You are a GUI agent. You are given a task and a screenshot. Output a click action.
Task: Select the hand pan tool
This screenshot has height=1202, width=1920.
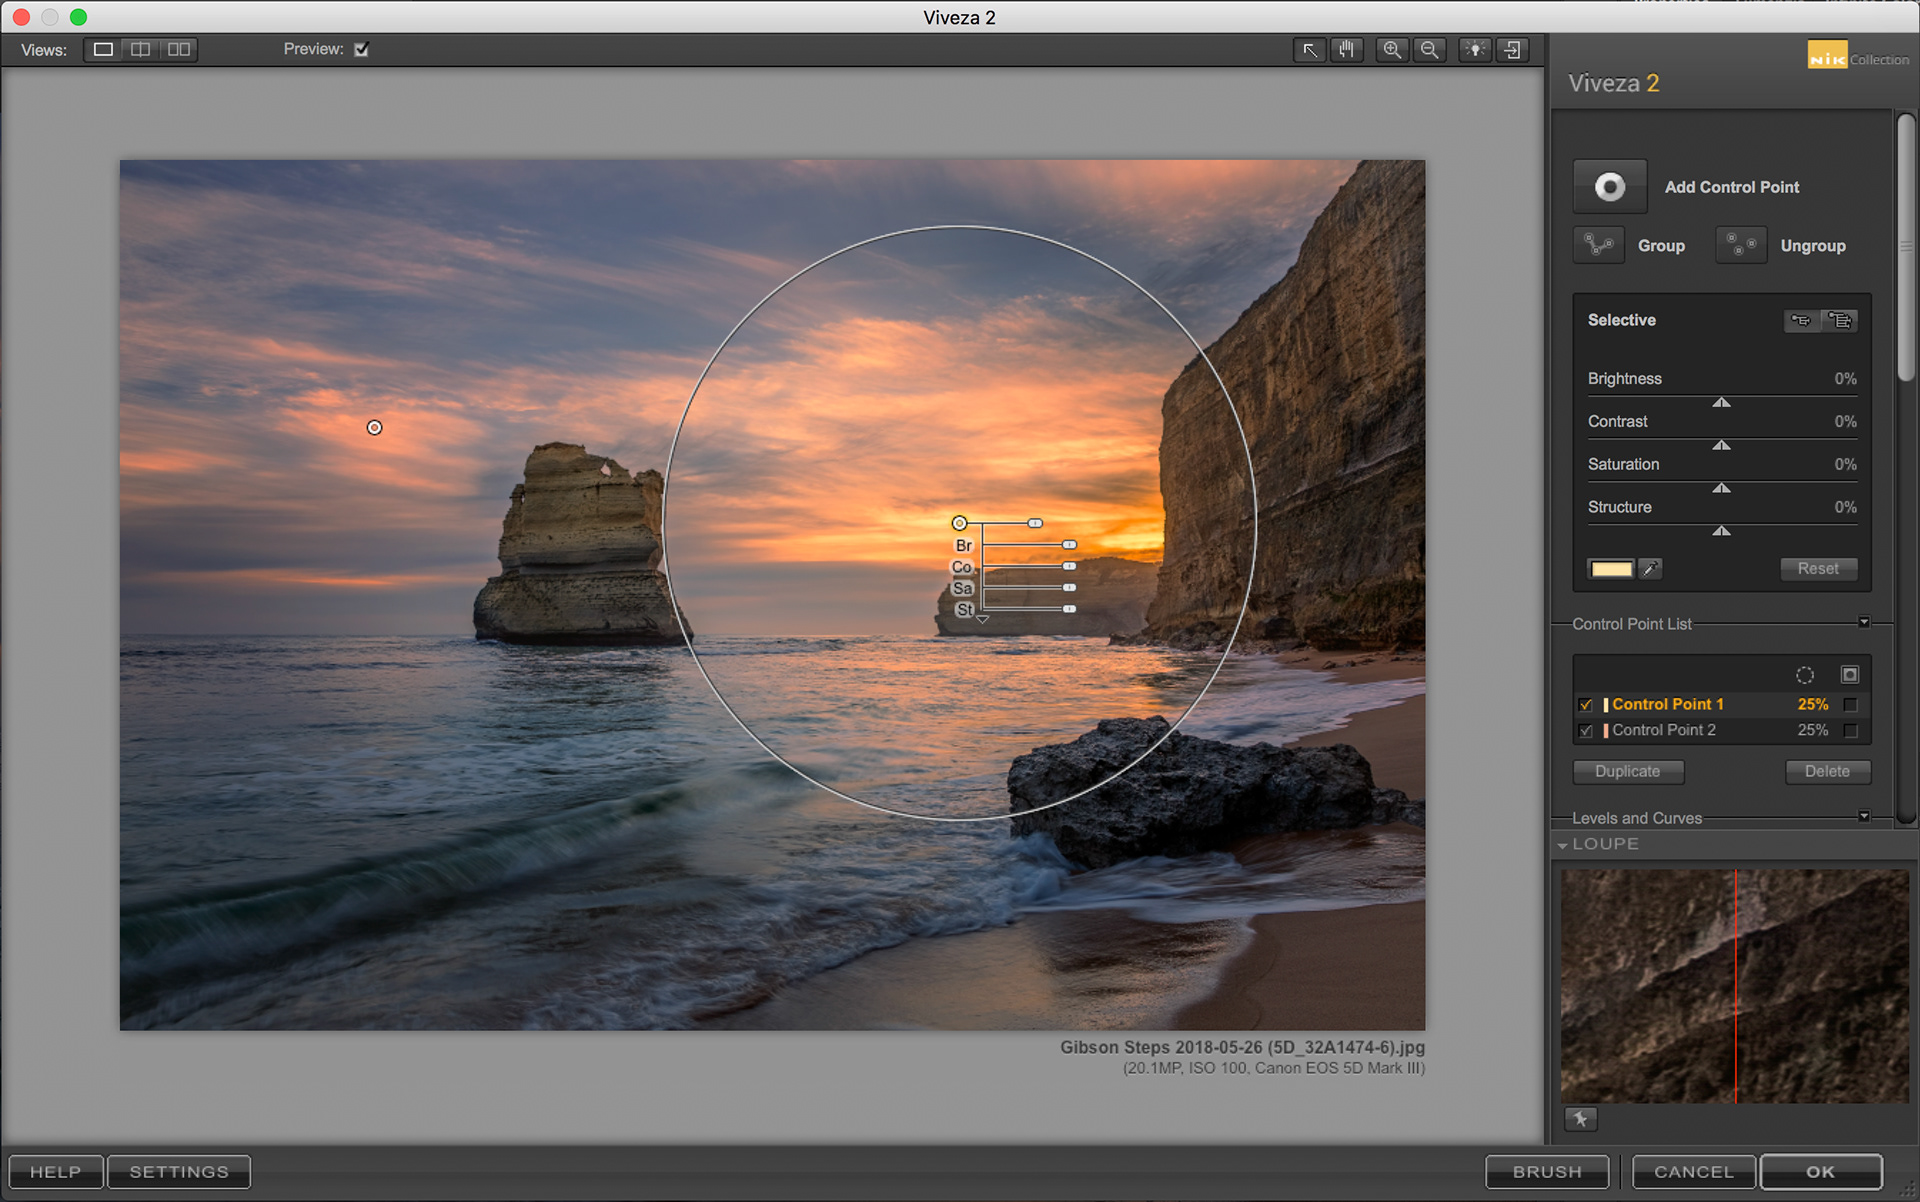pyautogui.click(x=1347, y=50)
